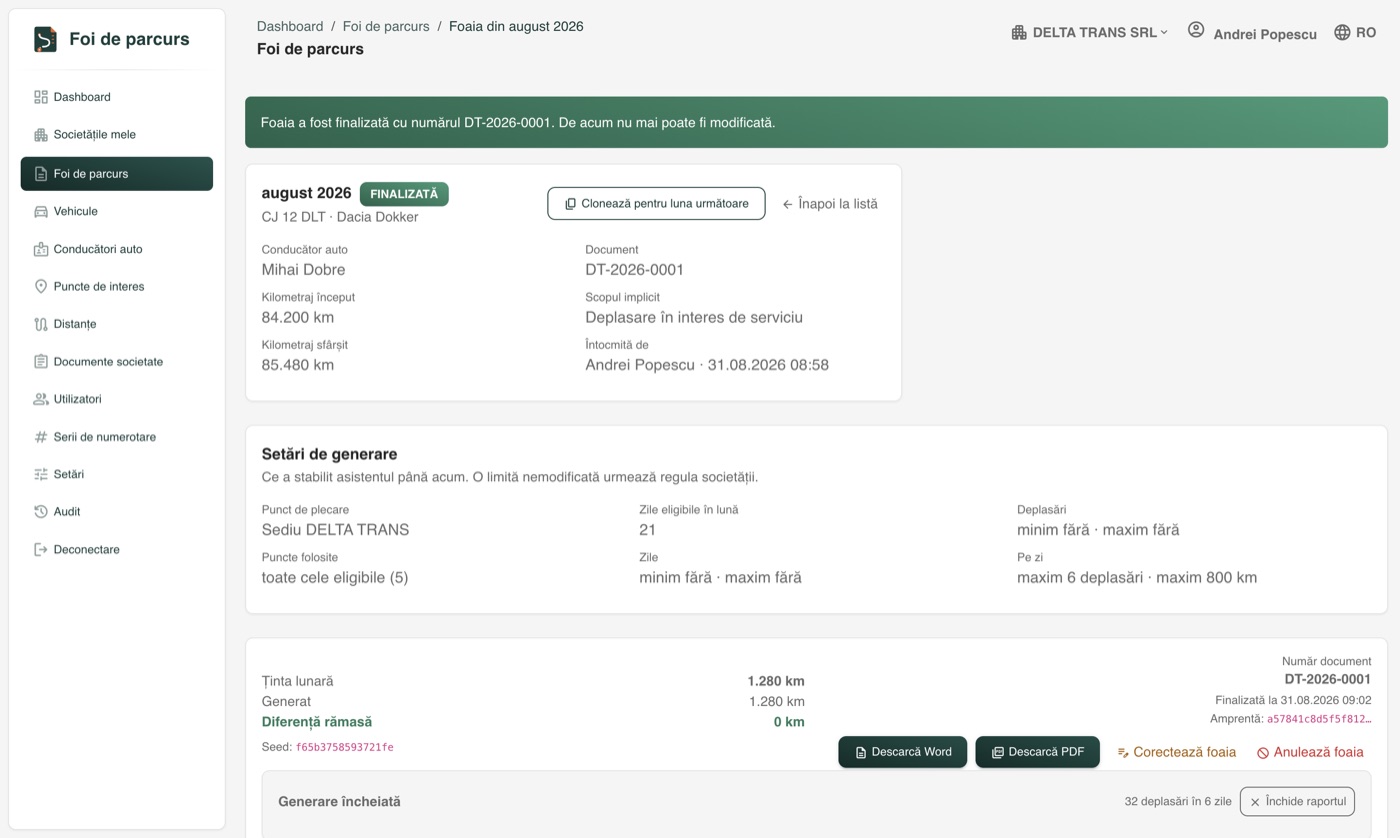1400x838 pixels.
Task: Click the 85.480 km end mileage value
Action: click(x=298, y=365)
